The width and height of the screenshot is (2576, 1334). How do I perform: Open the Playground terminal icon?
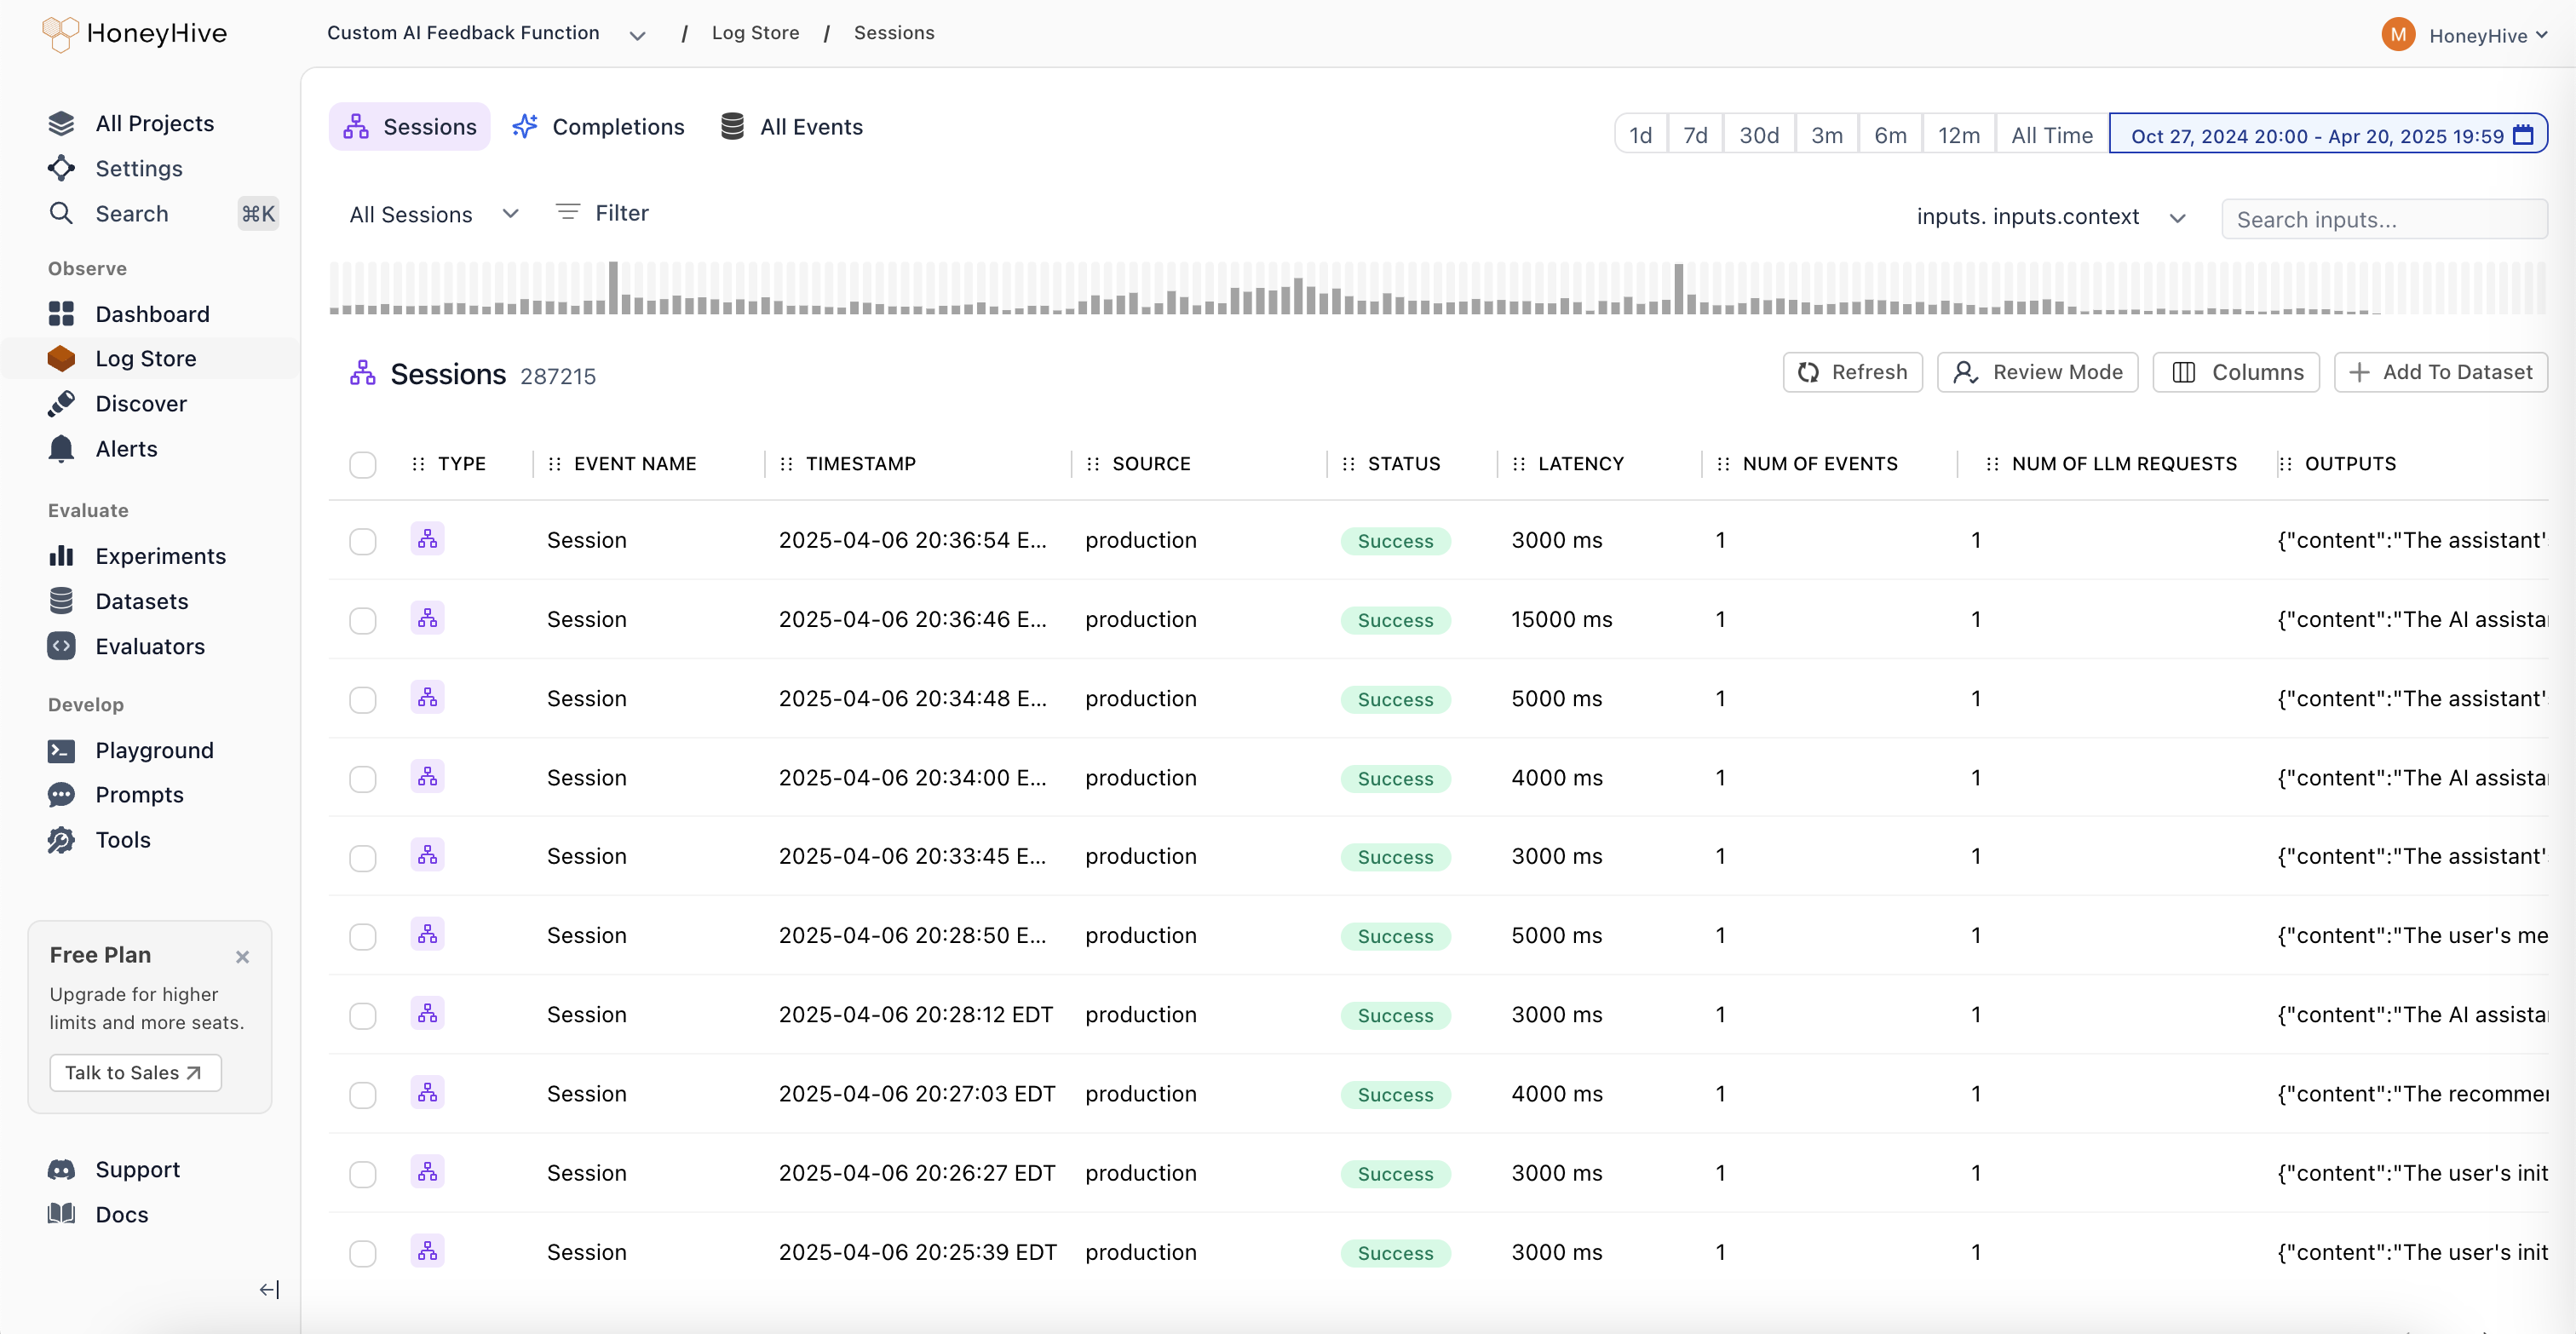pyautogui.click(x=61, y=750)
